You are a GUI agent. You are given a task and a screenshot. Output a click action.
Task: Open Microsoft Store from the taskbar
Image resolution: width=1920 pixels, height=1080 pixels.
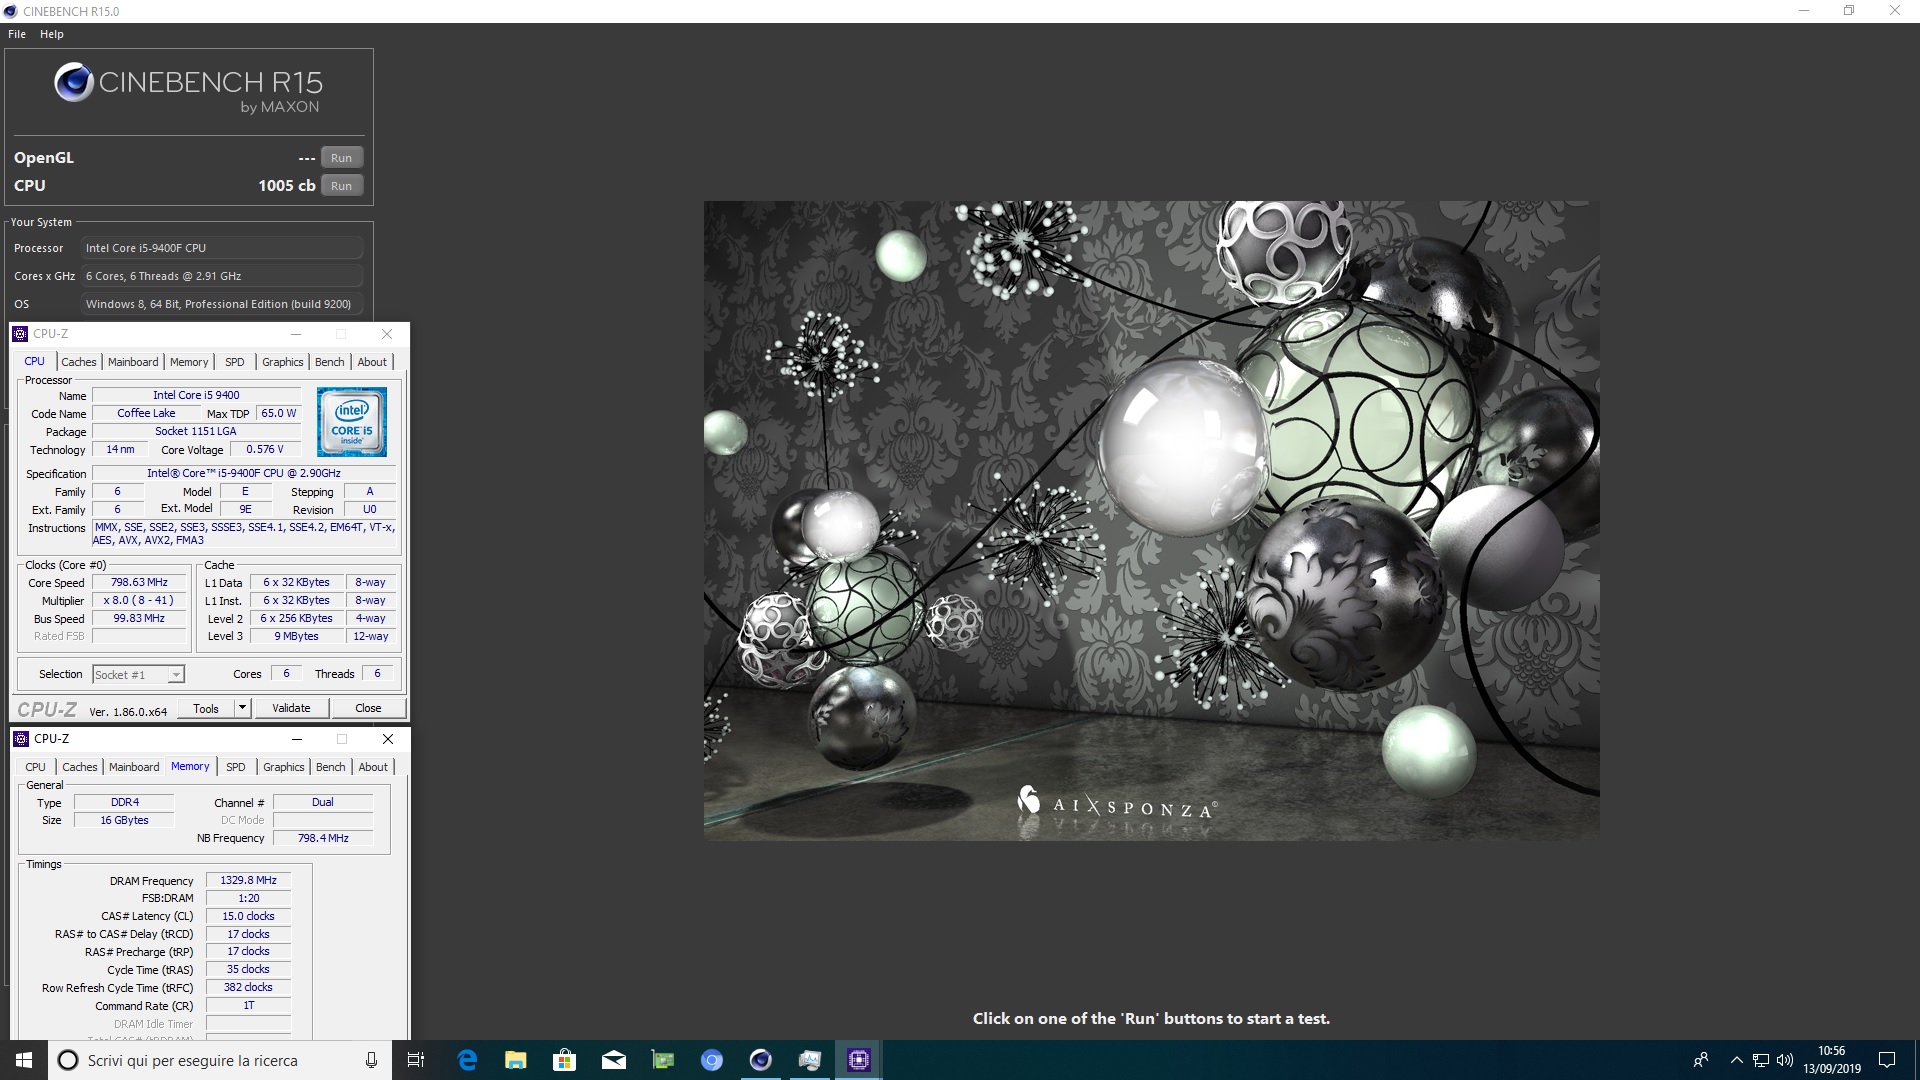[565, 1060]
